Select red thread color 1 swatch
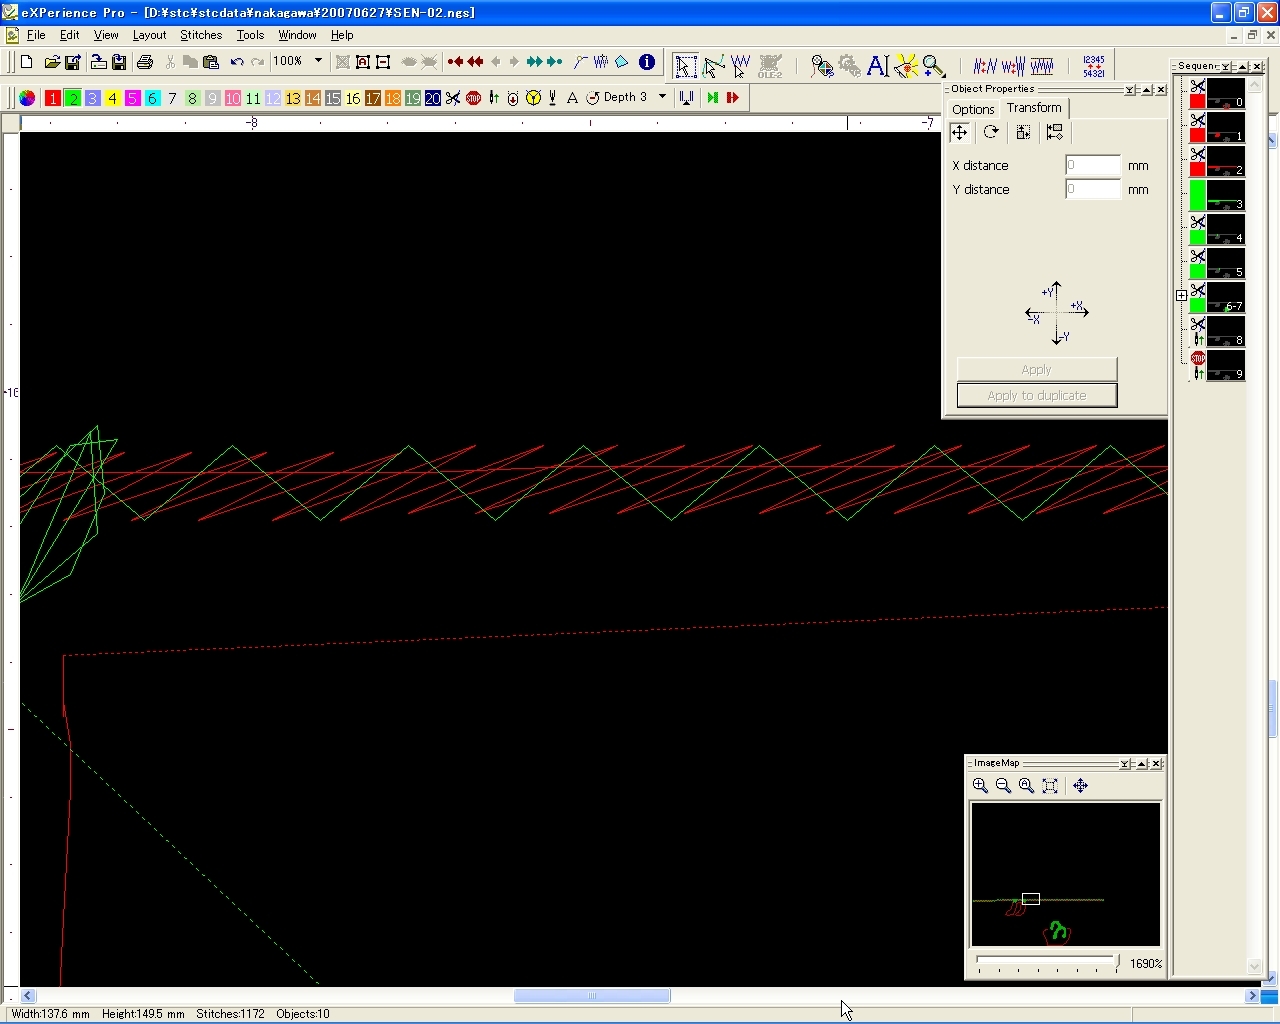 pyautogui.click(x=53, y=98)
